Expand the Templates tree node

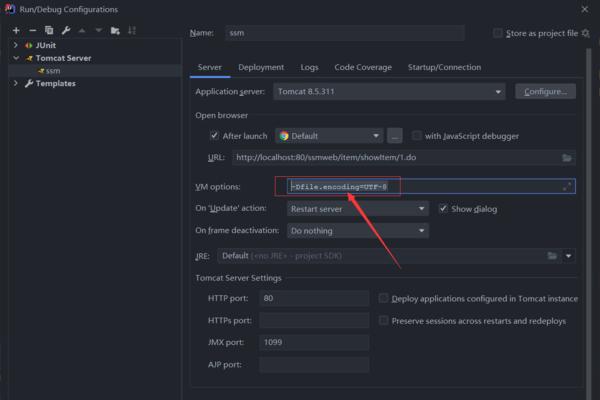pos(16,83)
